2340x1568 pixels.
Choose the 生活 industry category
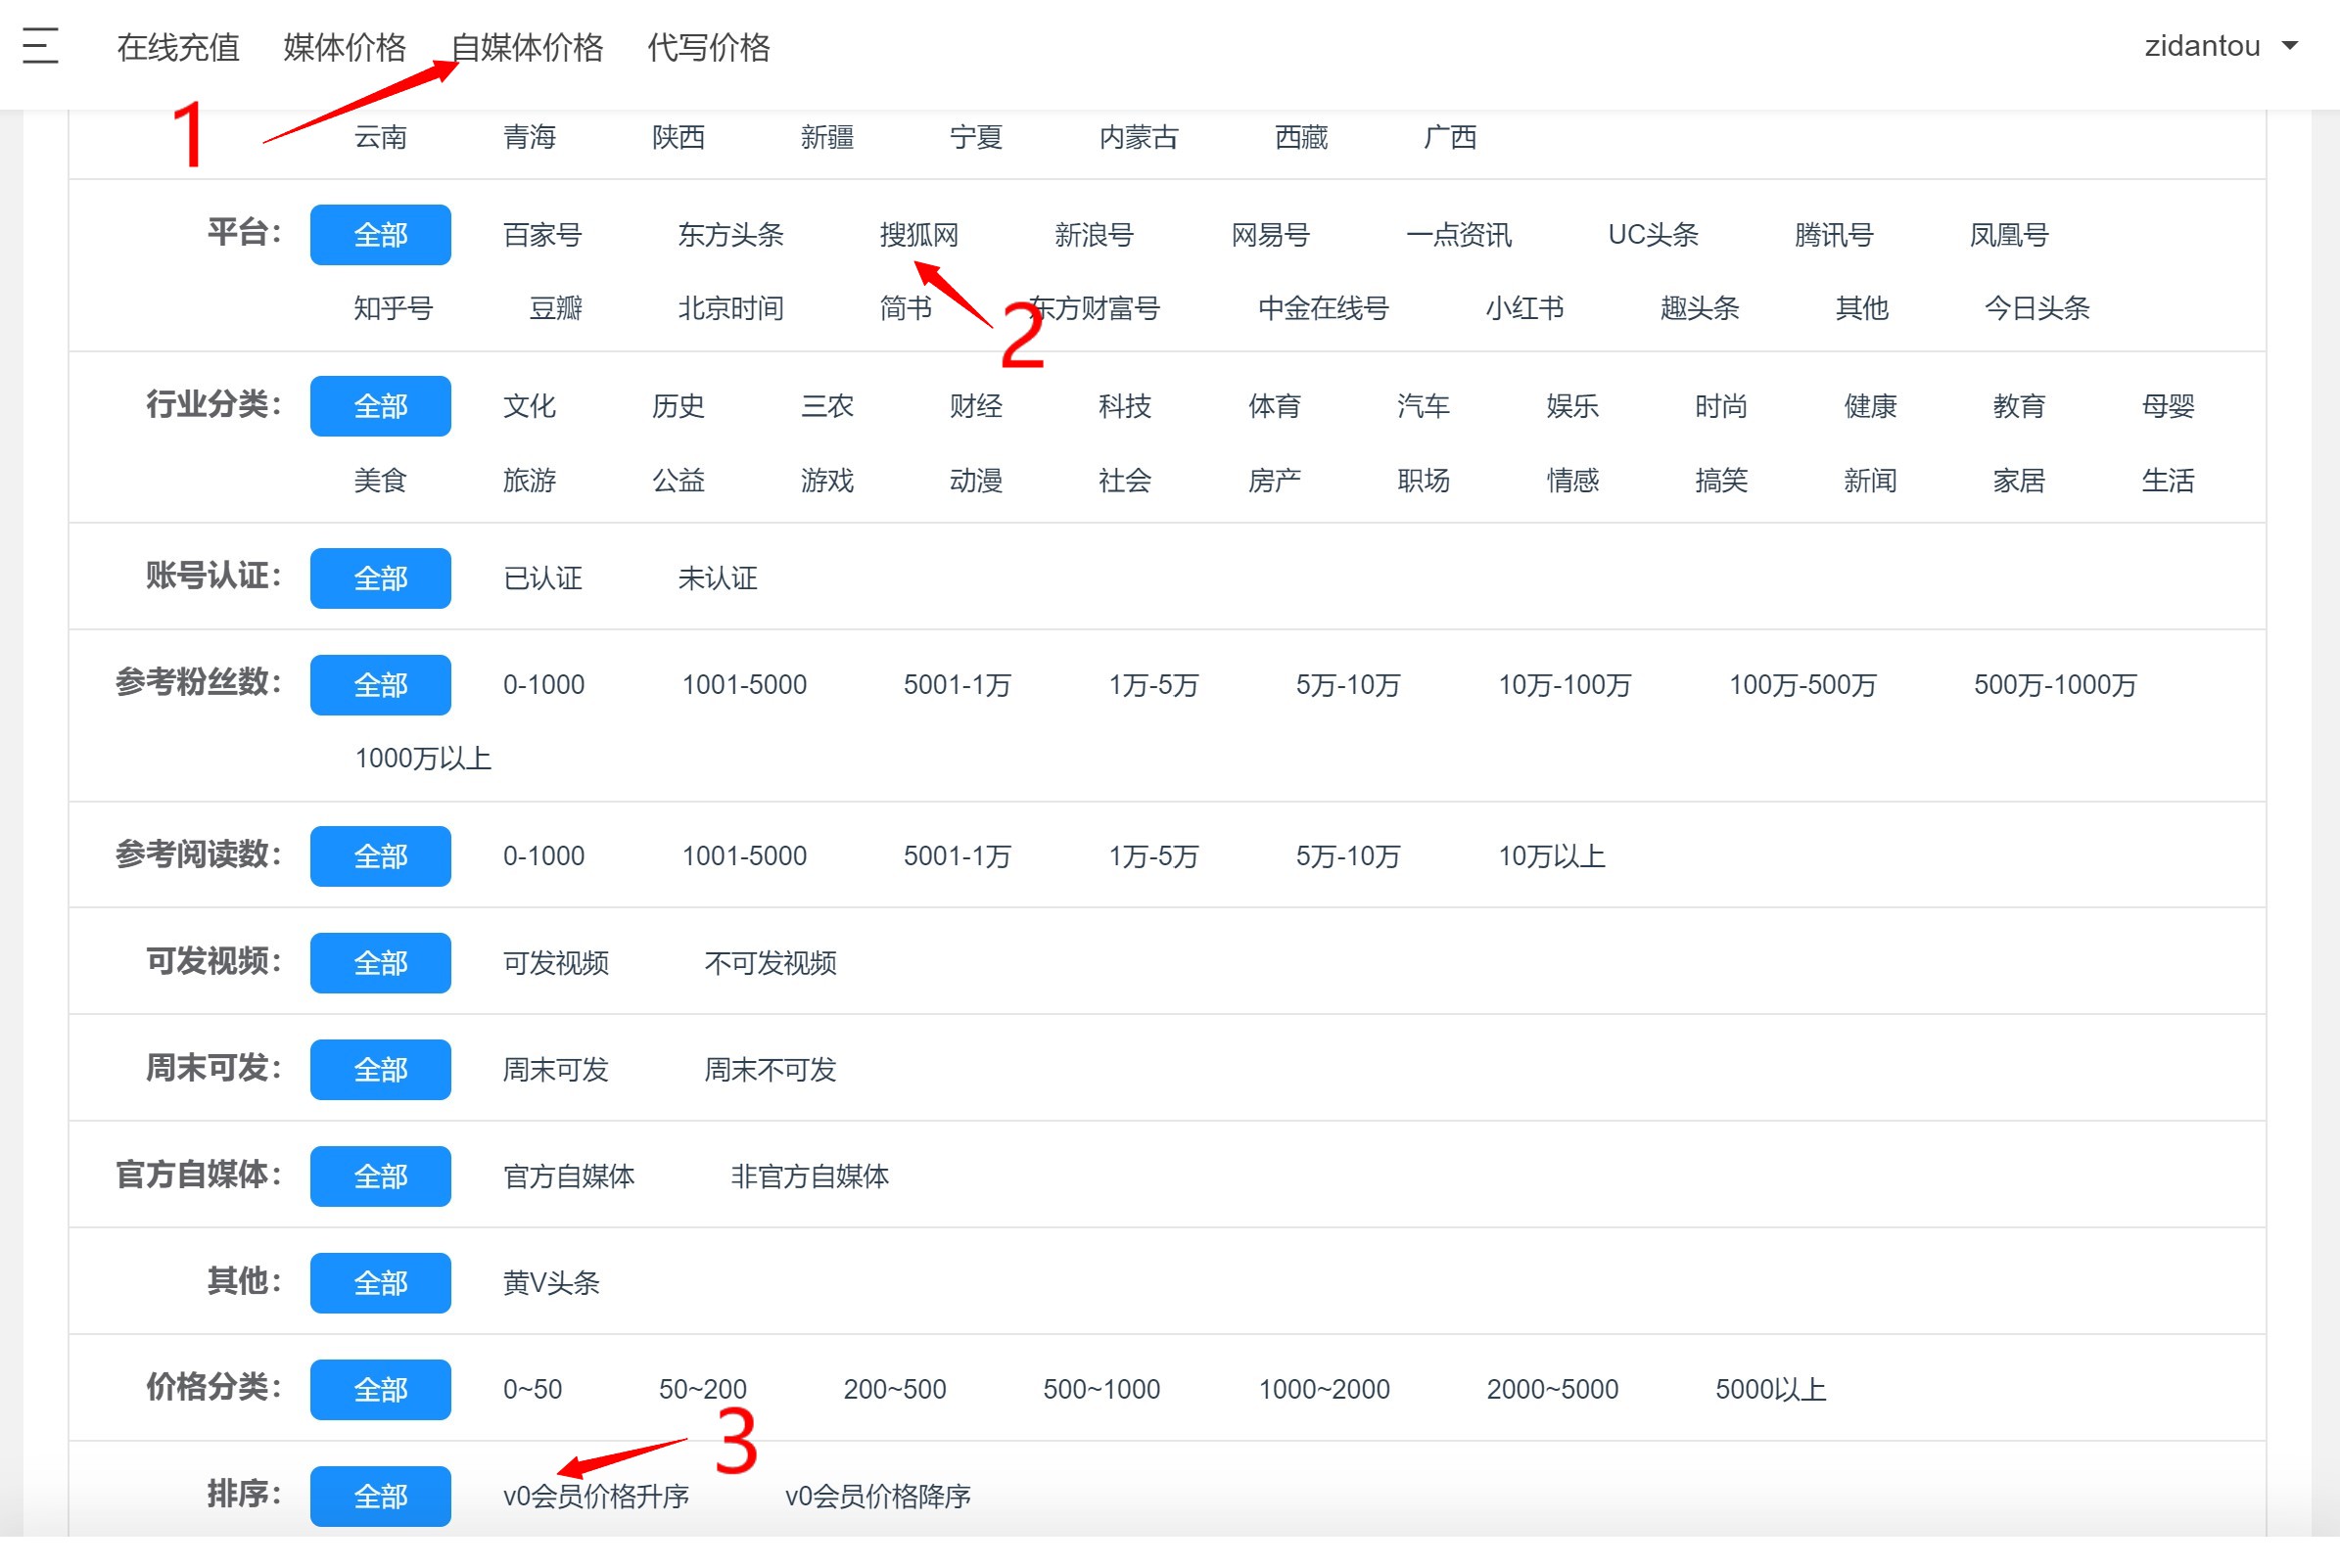2168,481
